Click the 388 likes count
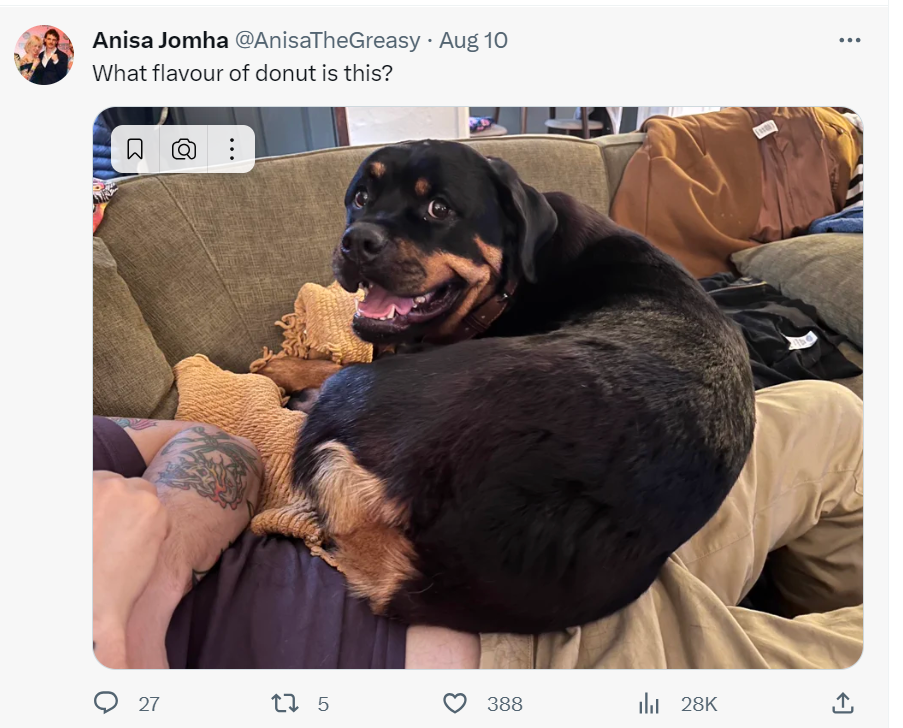This screenshot has width=903, height=728. tap(504, 704)
